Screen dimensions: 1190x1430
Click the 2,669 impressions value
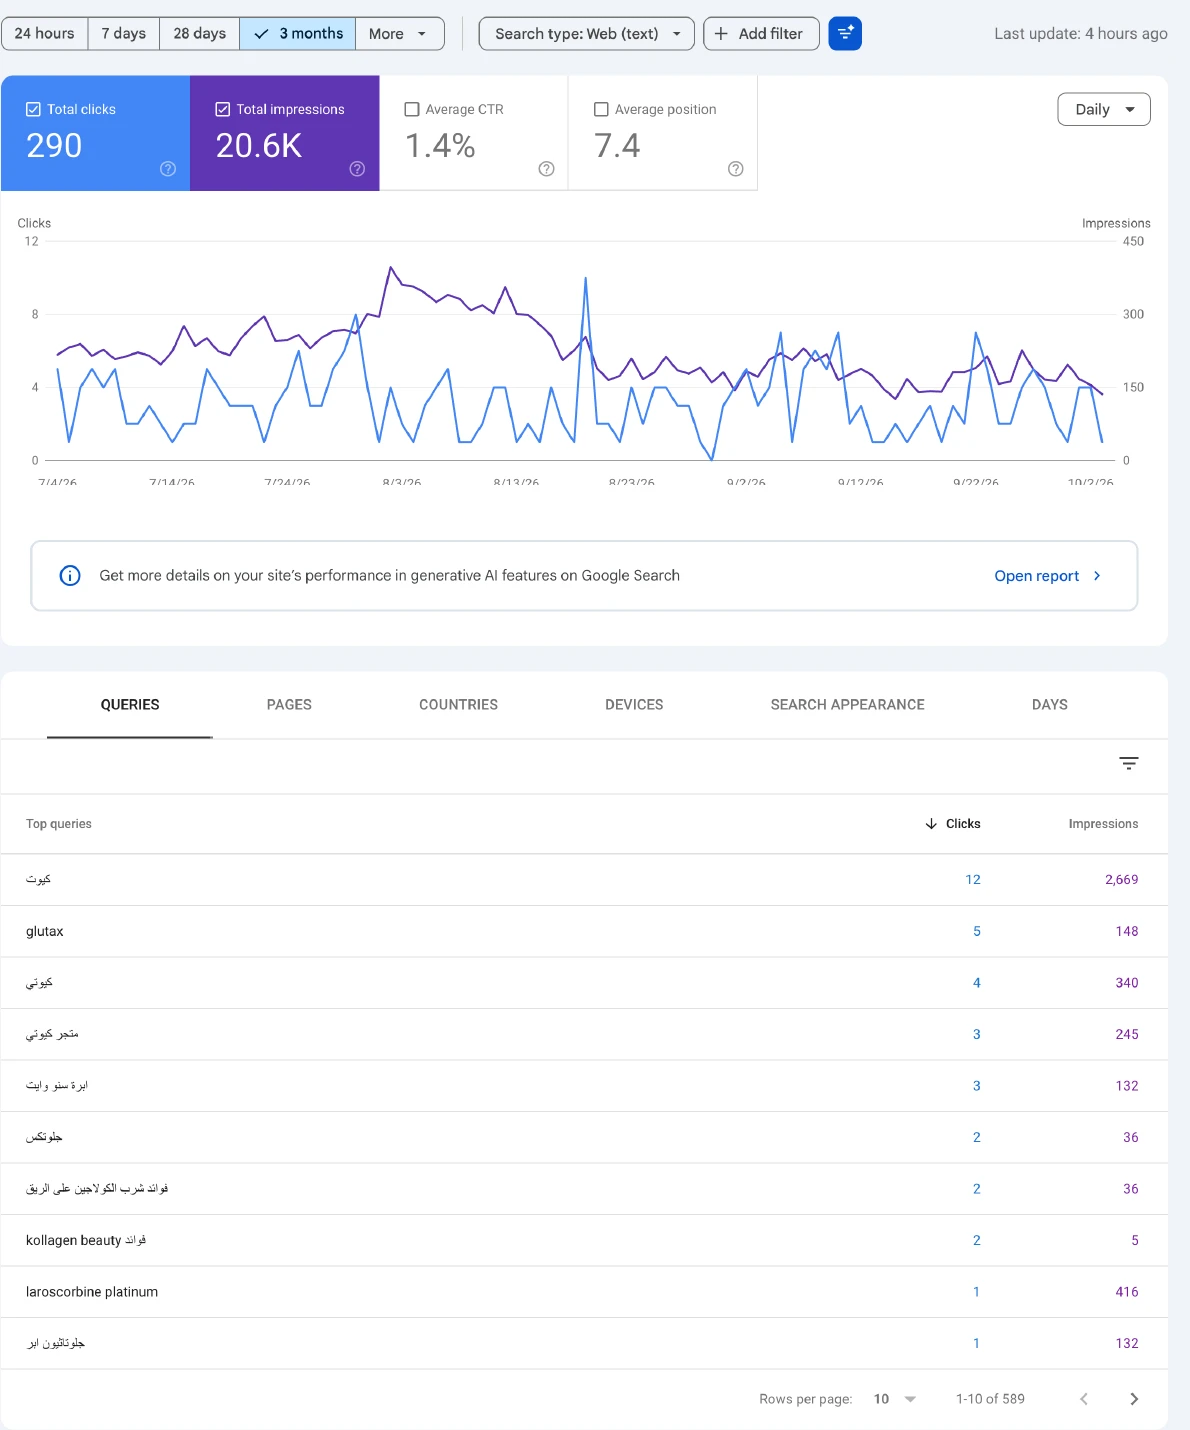[x=1121, y=880]
